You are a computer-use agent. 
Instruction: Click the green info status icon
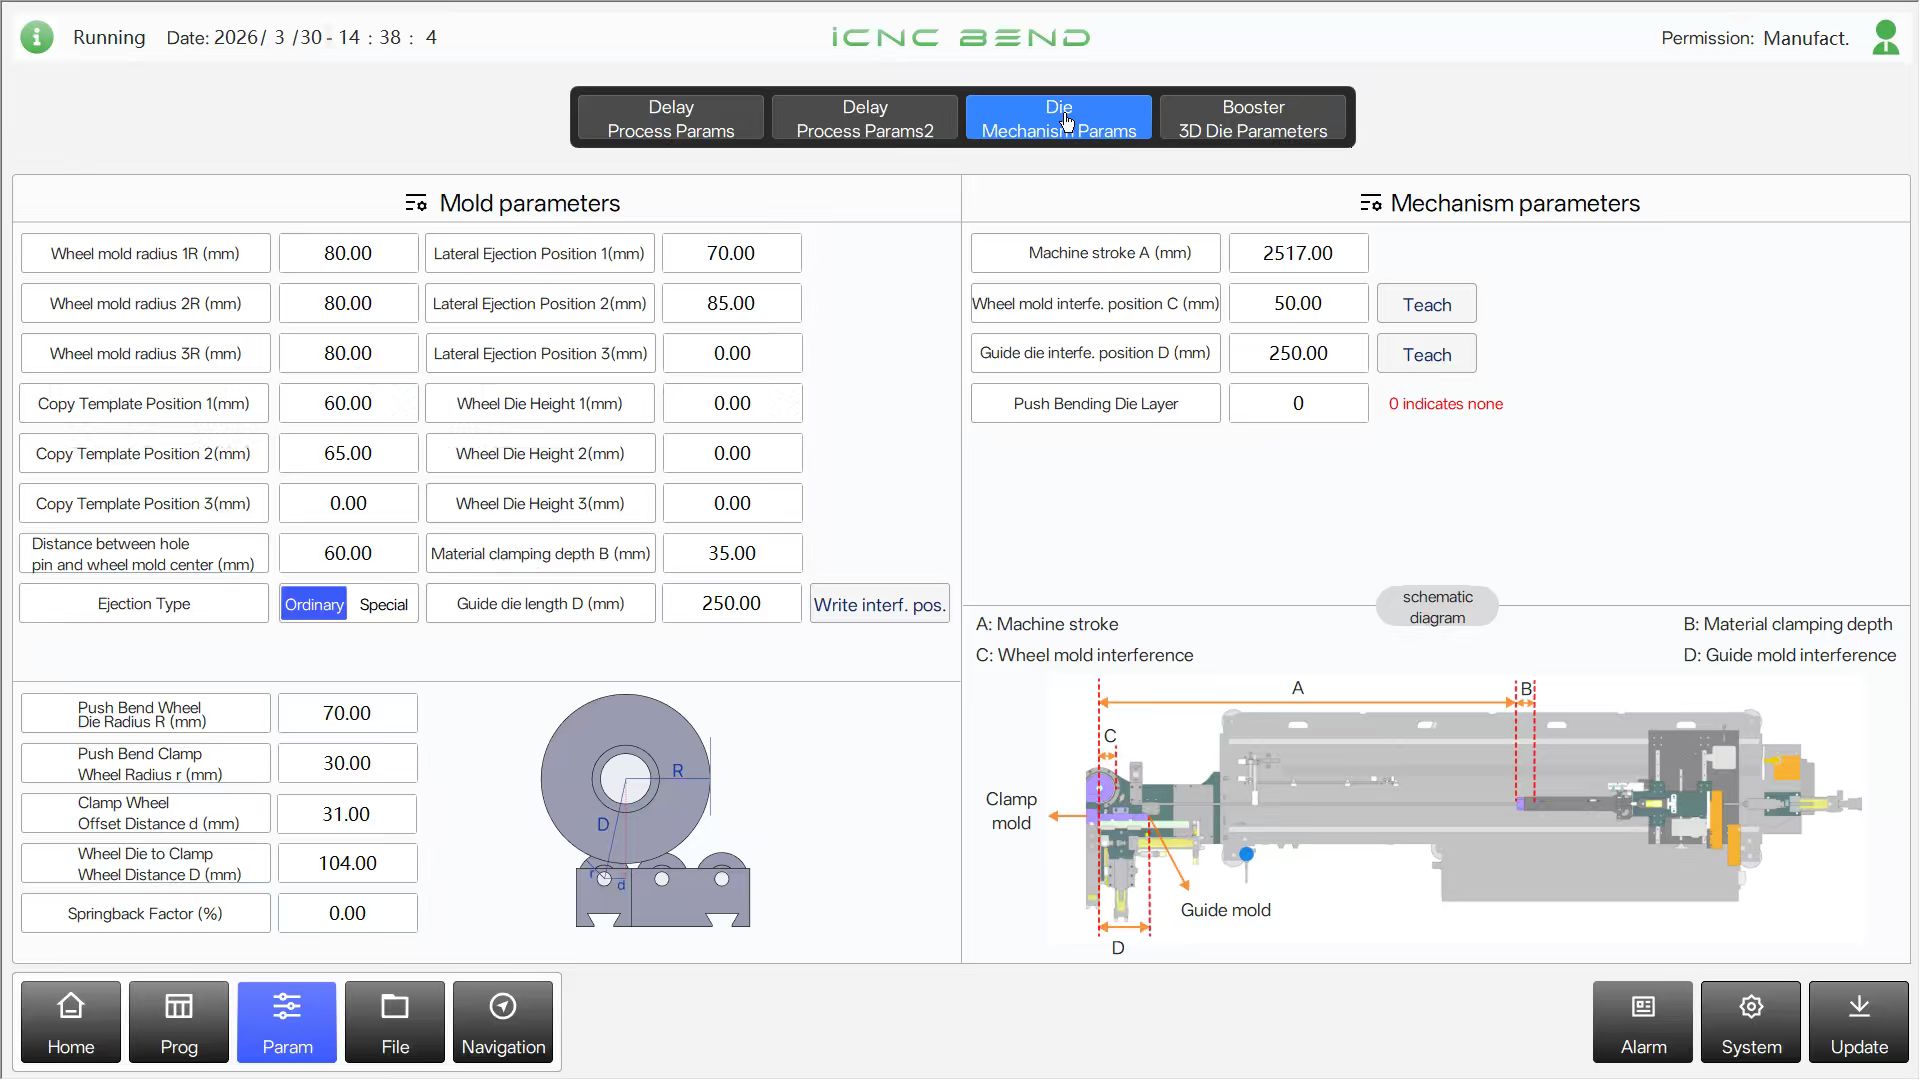click(37, 37)
